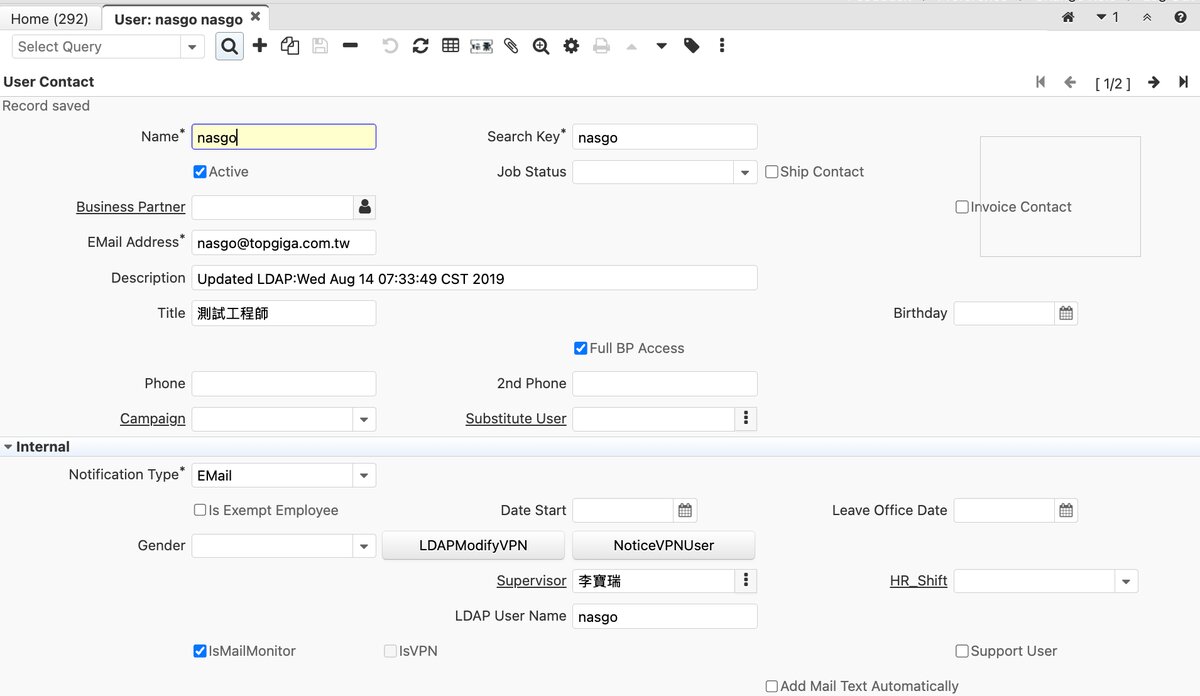The width and height of the screenshot is (1200, 696).
Task: Toggle the Full BP Access checkbox
Action: pyautogui.click(x=581, y=348)
